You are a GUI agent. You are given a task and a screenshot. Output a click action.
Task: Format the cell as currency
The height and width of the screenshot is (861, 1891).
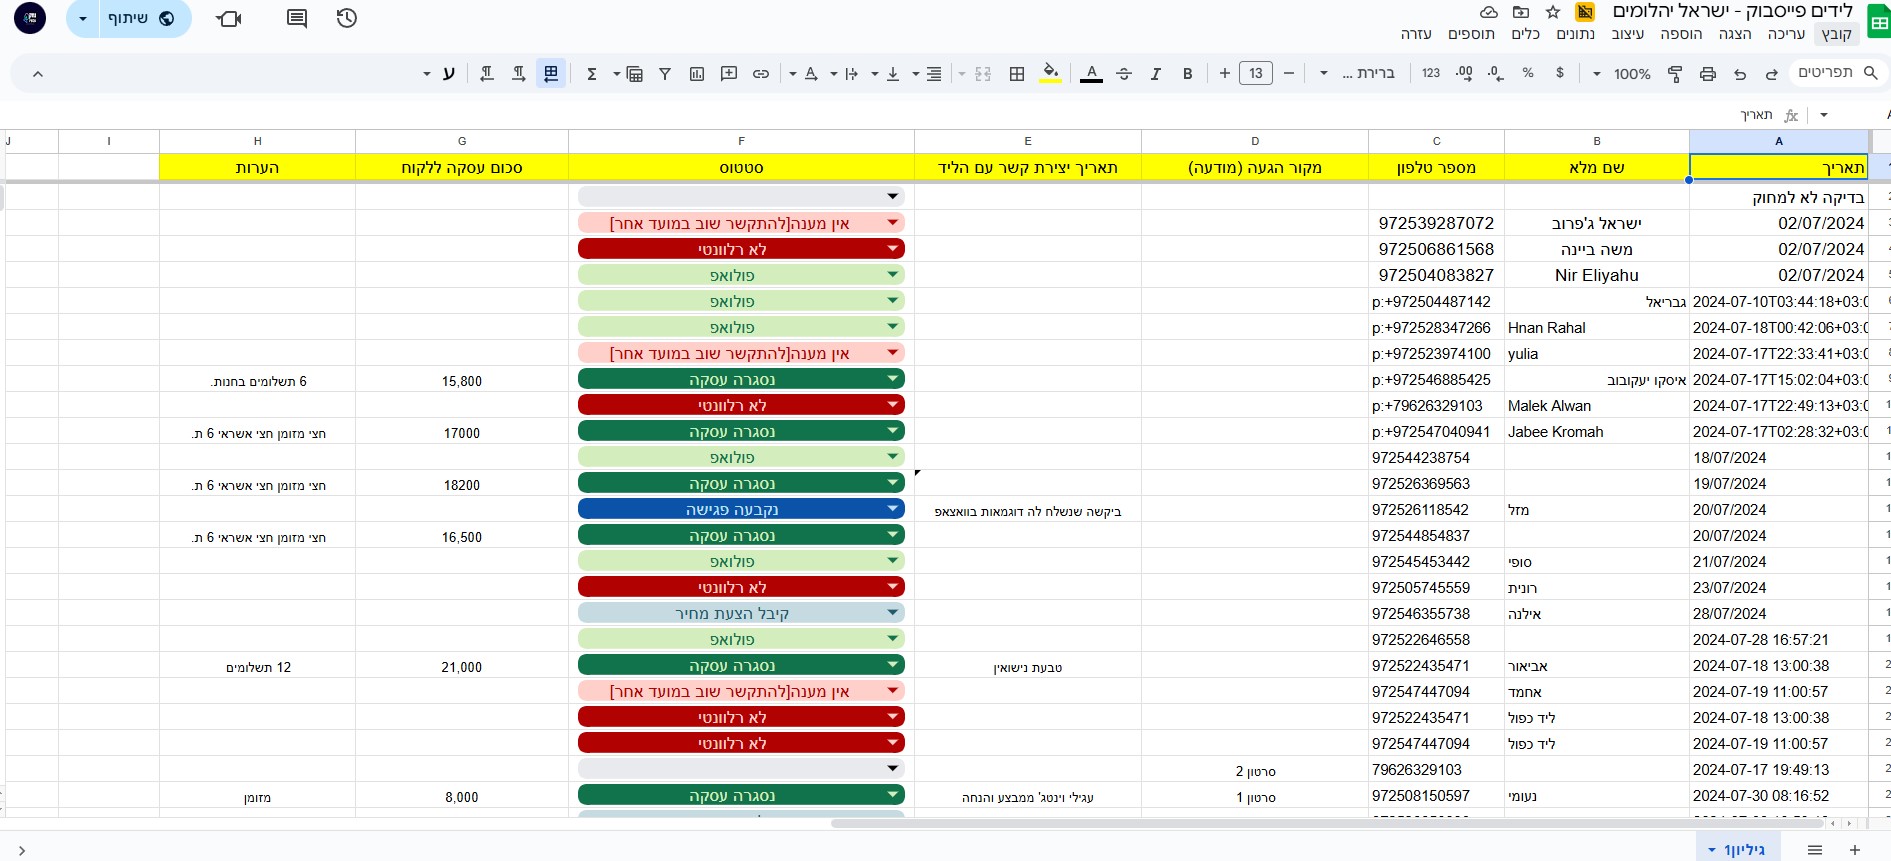click(1560, 73)
